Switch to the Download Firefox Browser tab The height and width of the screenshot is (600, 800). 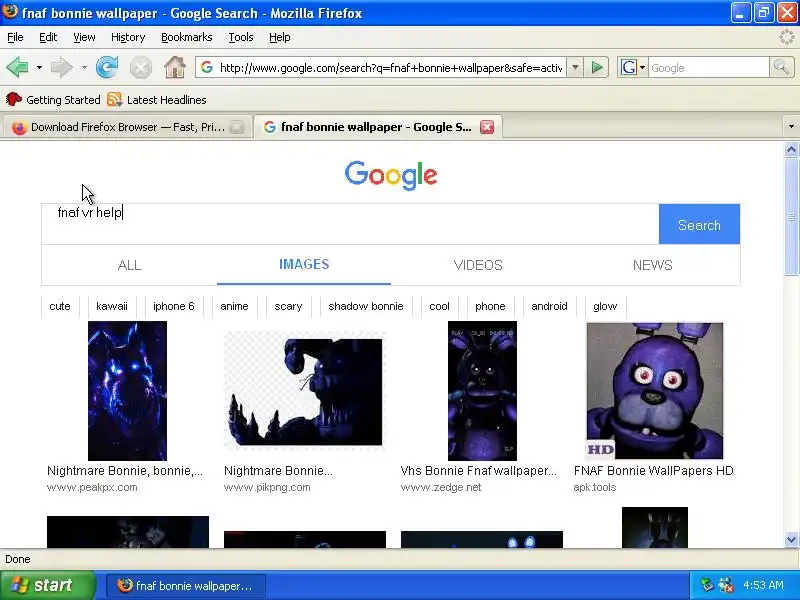[127, 127]
